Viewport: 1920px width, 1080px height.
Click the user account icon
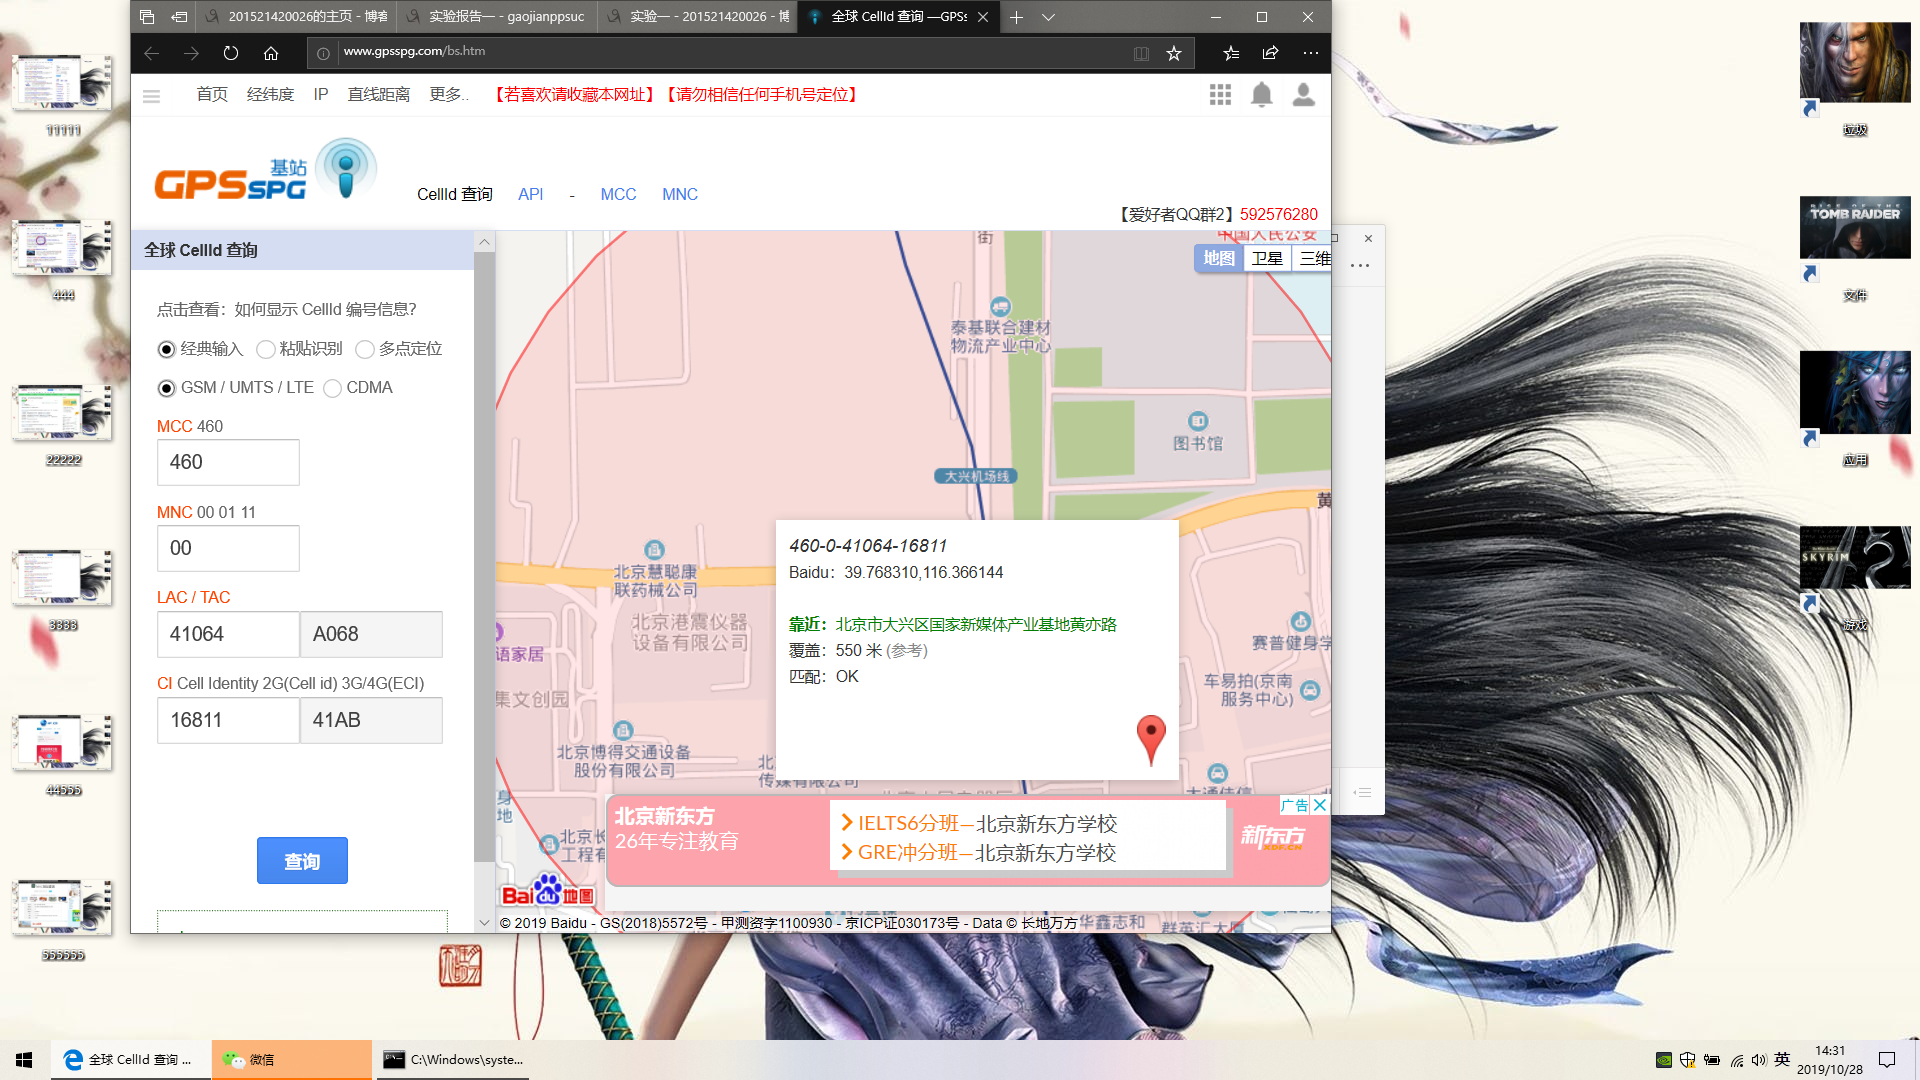[x=1303, y=95]
